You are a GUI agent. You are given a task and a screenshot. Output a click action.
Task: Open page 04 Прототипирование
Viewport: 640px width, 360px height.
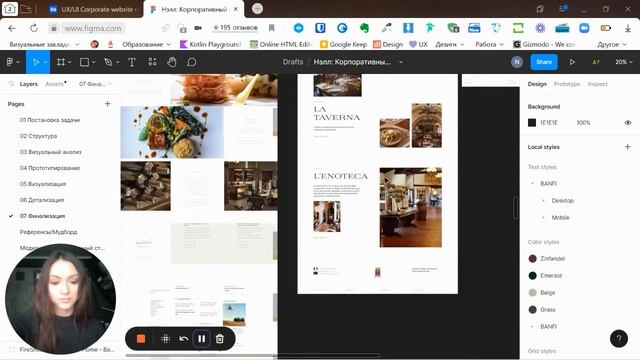(50, 168)
